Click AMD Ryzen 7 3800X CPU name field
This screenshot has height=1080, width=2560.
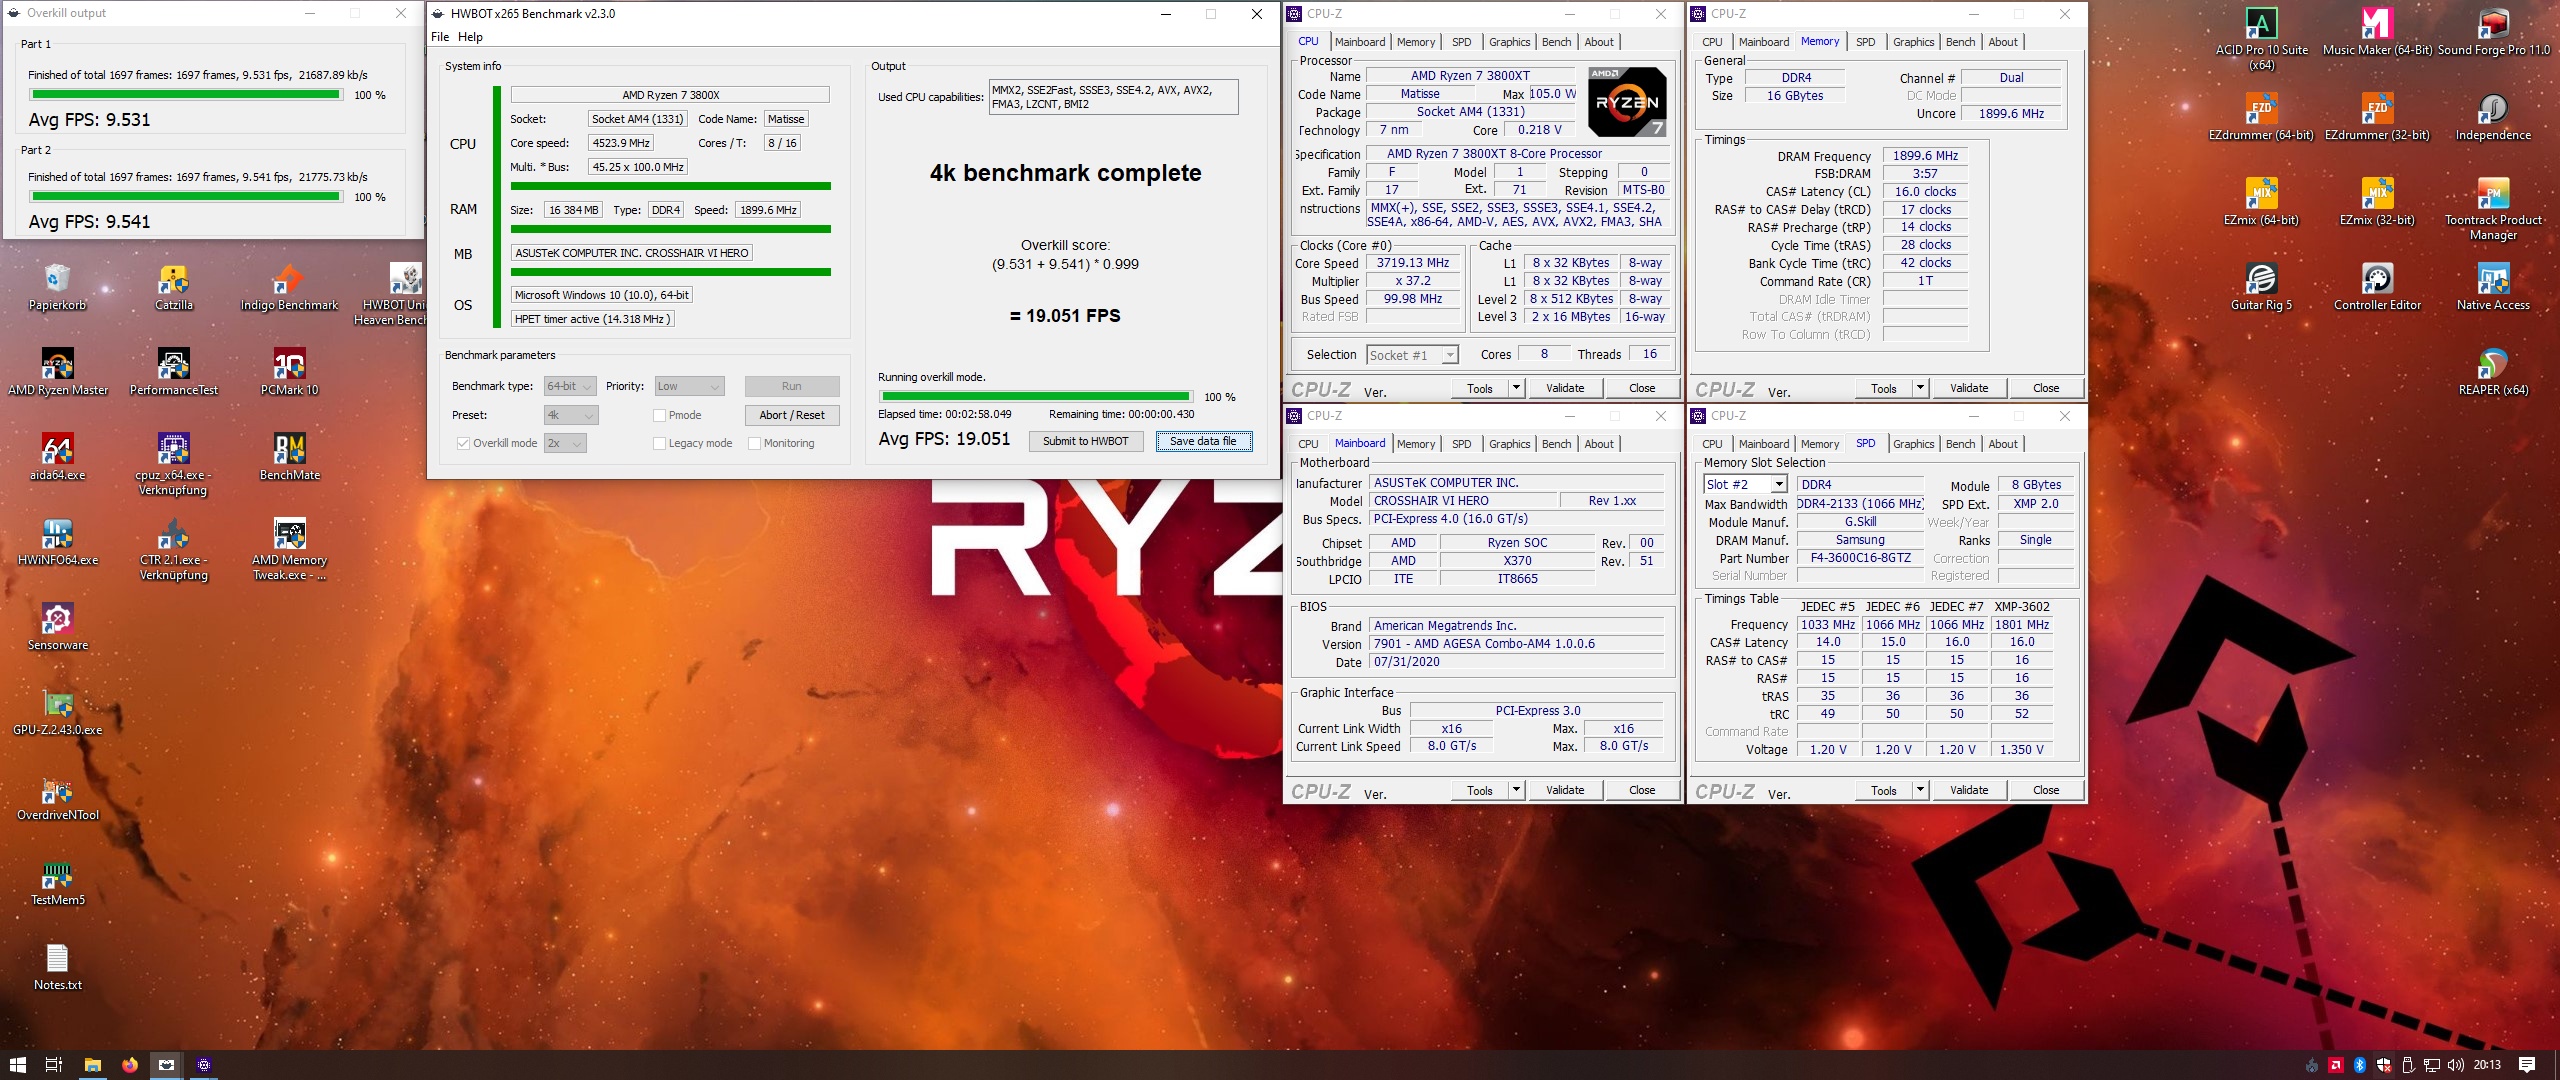click(x=670, y=95)
